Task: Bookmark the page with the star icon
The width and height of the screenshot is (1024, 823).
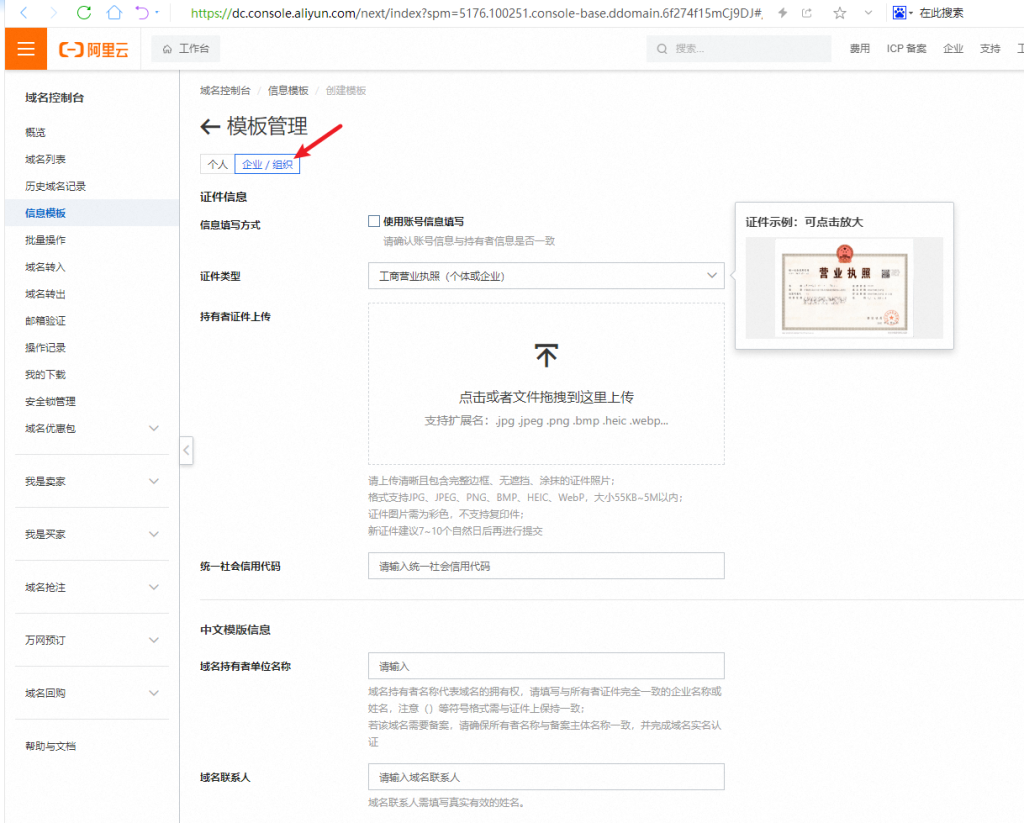Action: click(x=839, y=13)
